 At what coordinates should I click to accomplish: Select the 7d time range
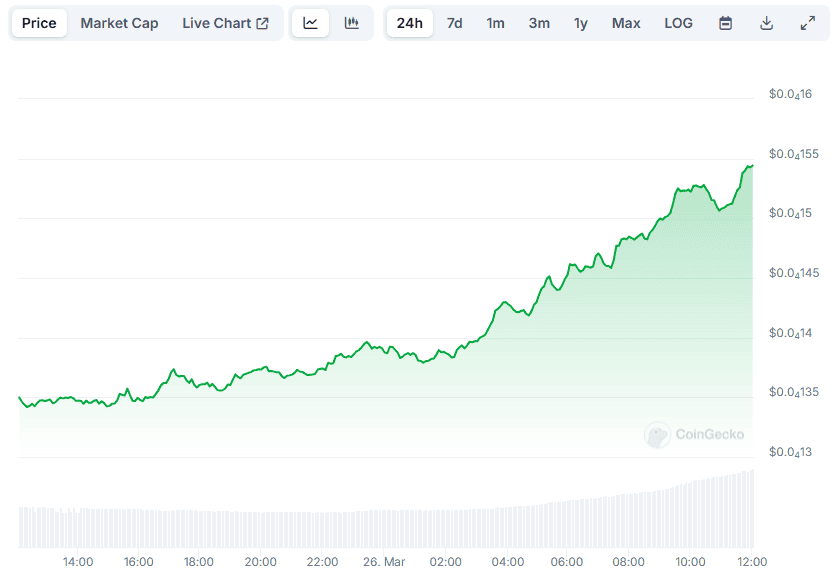454,23
